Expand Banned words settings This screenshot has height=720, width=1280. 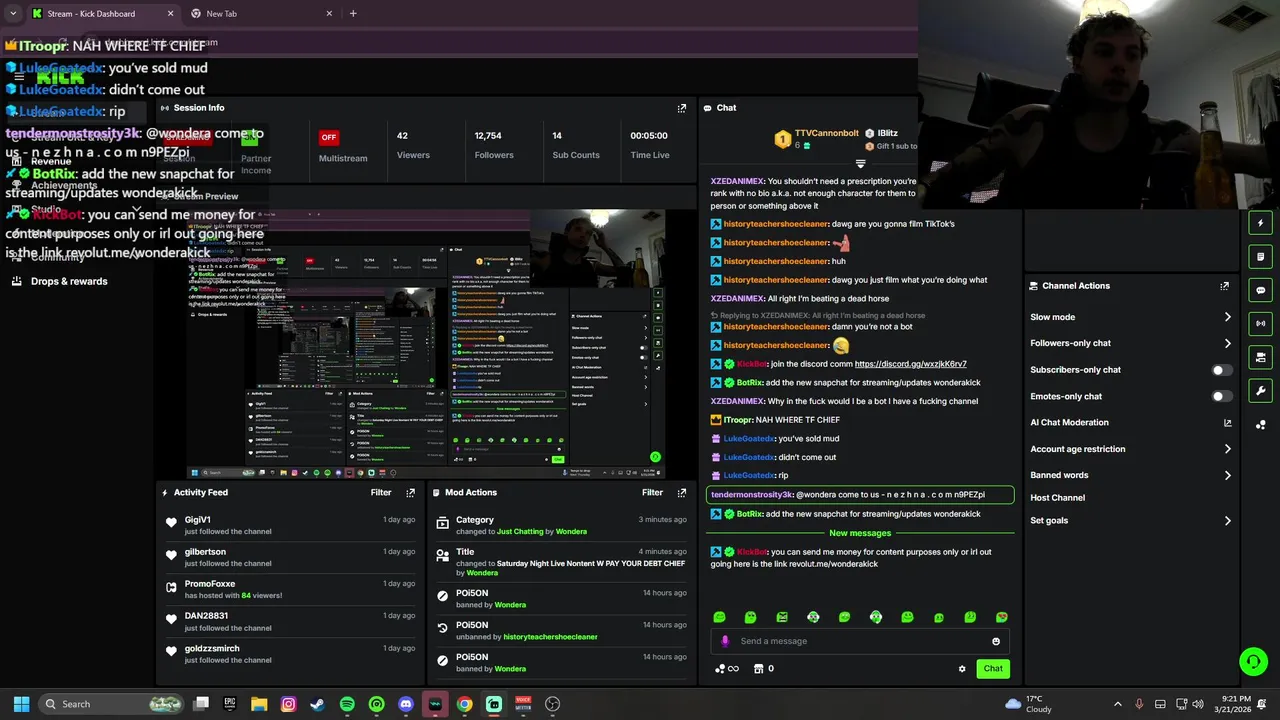[x=1227, y=475]
